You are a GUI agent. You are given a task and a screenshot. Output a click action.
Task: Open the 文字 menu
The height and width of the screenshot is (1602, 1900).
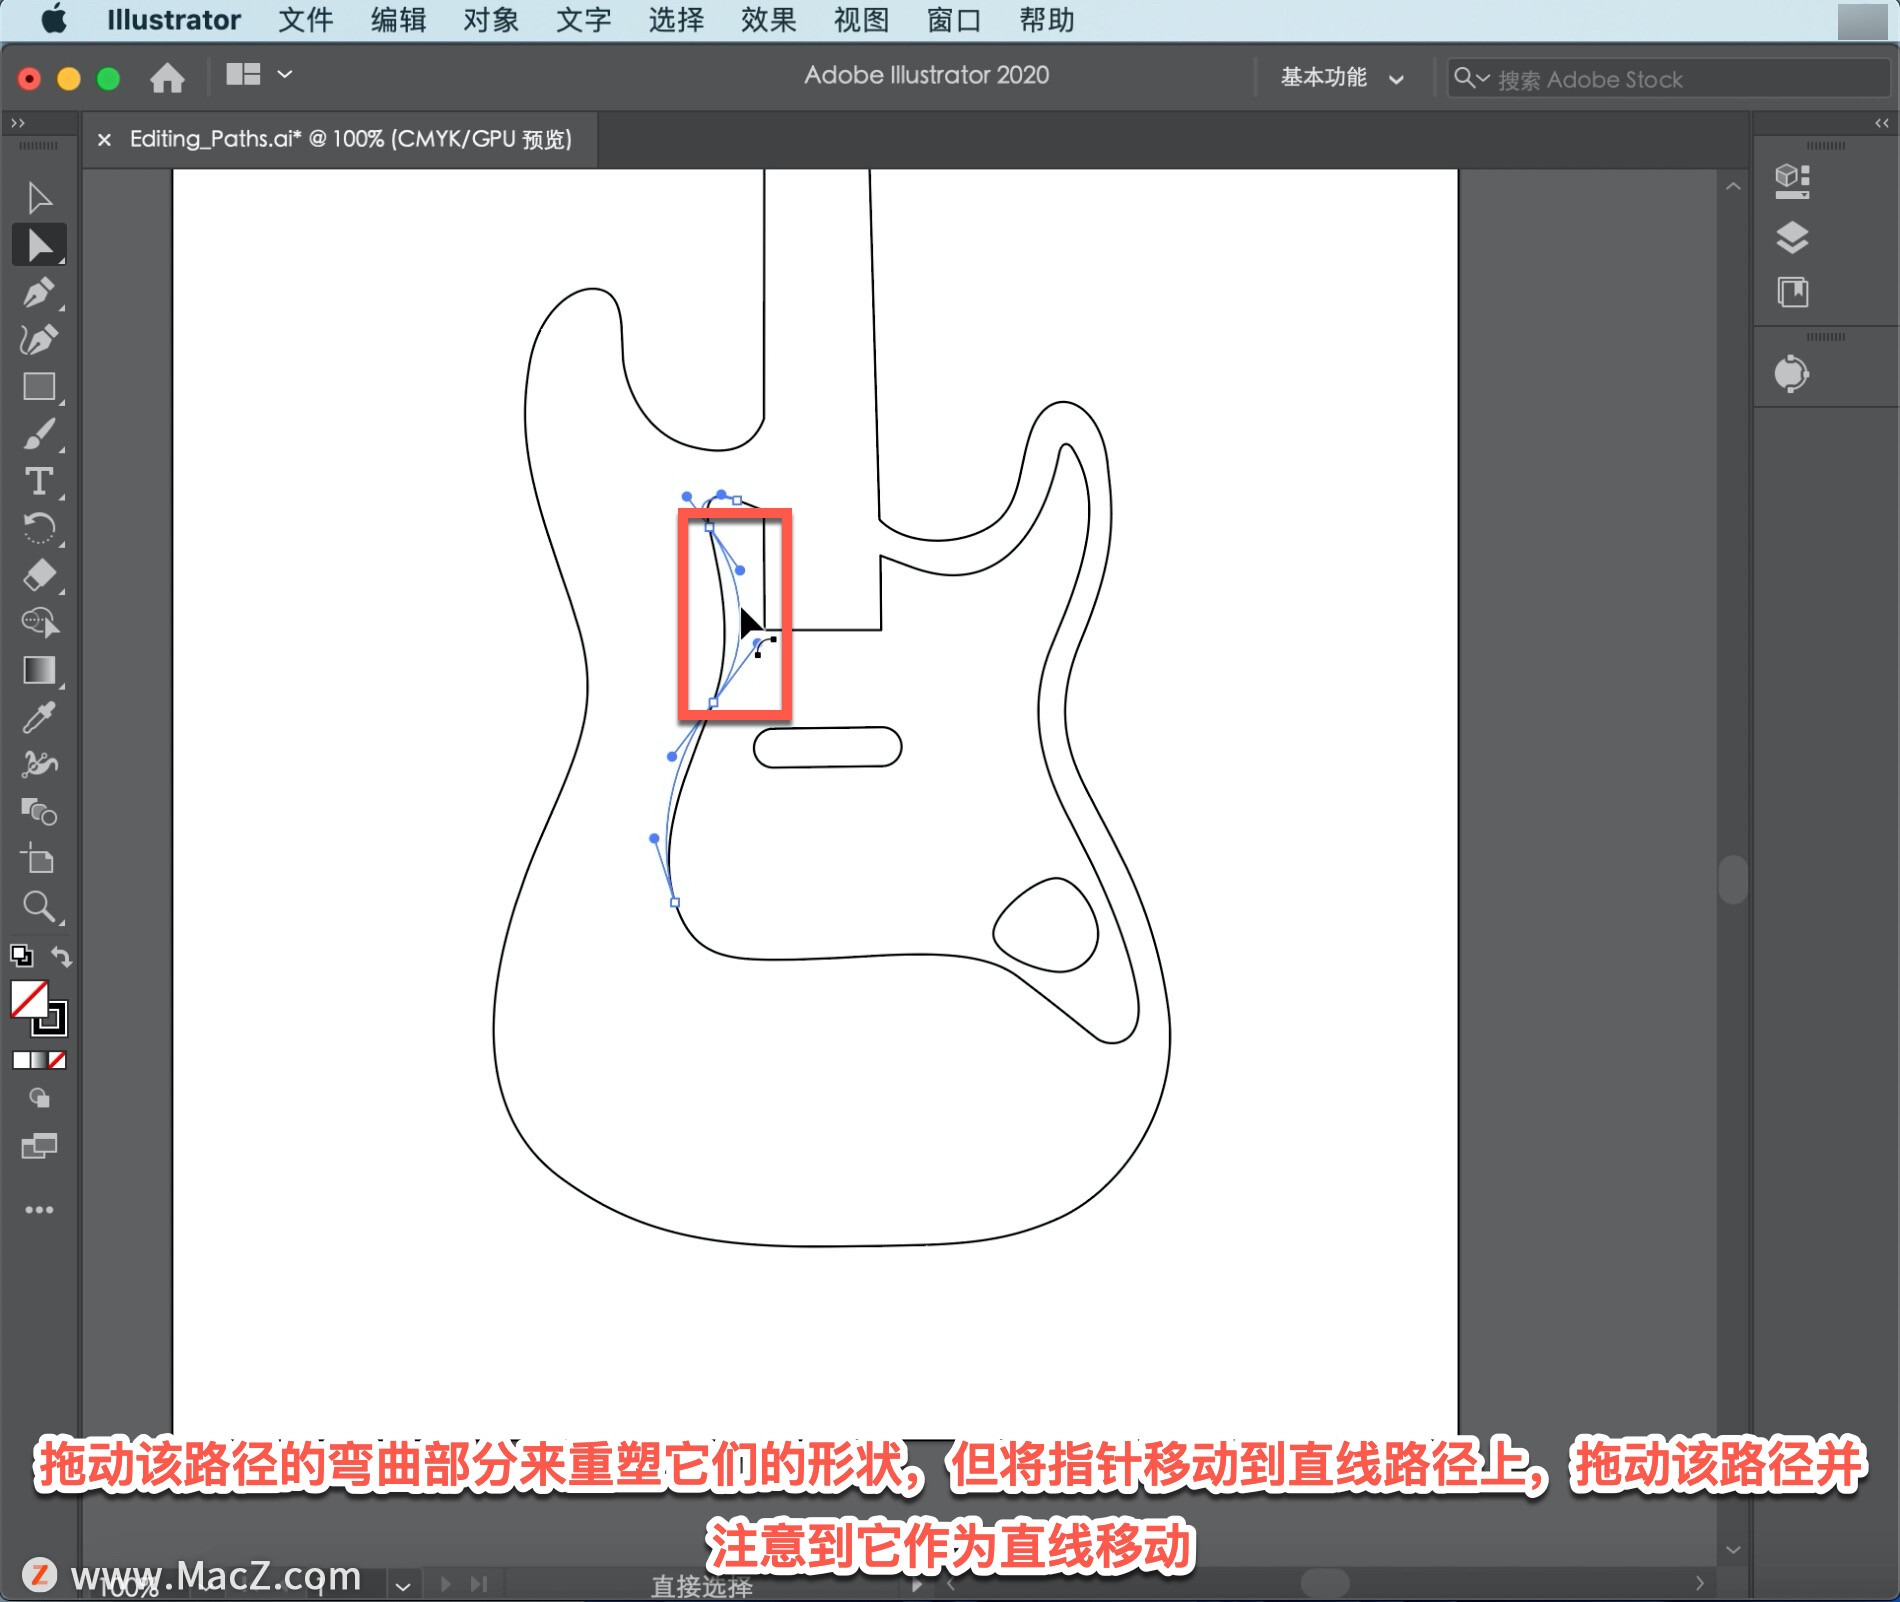click(x=583, y=20)
